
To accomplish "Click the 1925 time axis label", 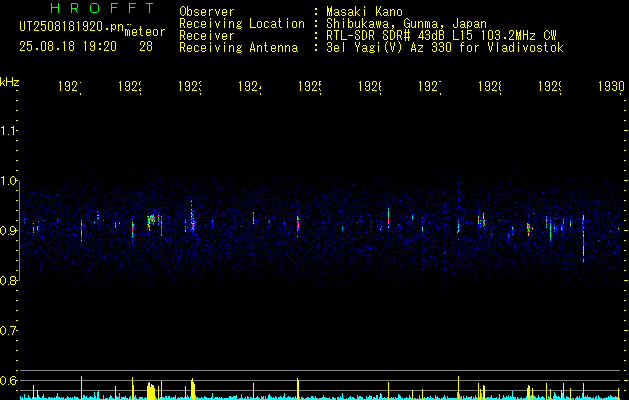I will click(x=310, y=86).
